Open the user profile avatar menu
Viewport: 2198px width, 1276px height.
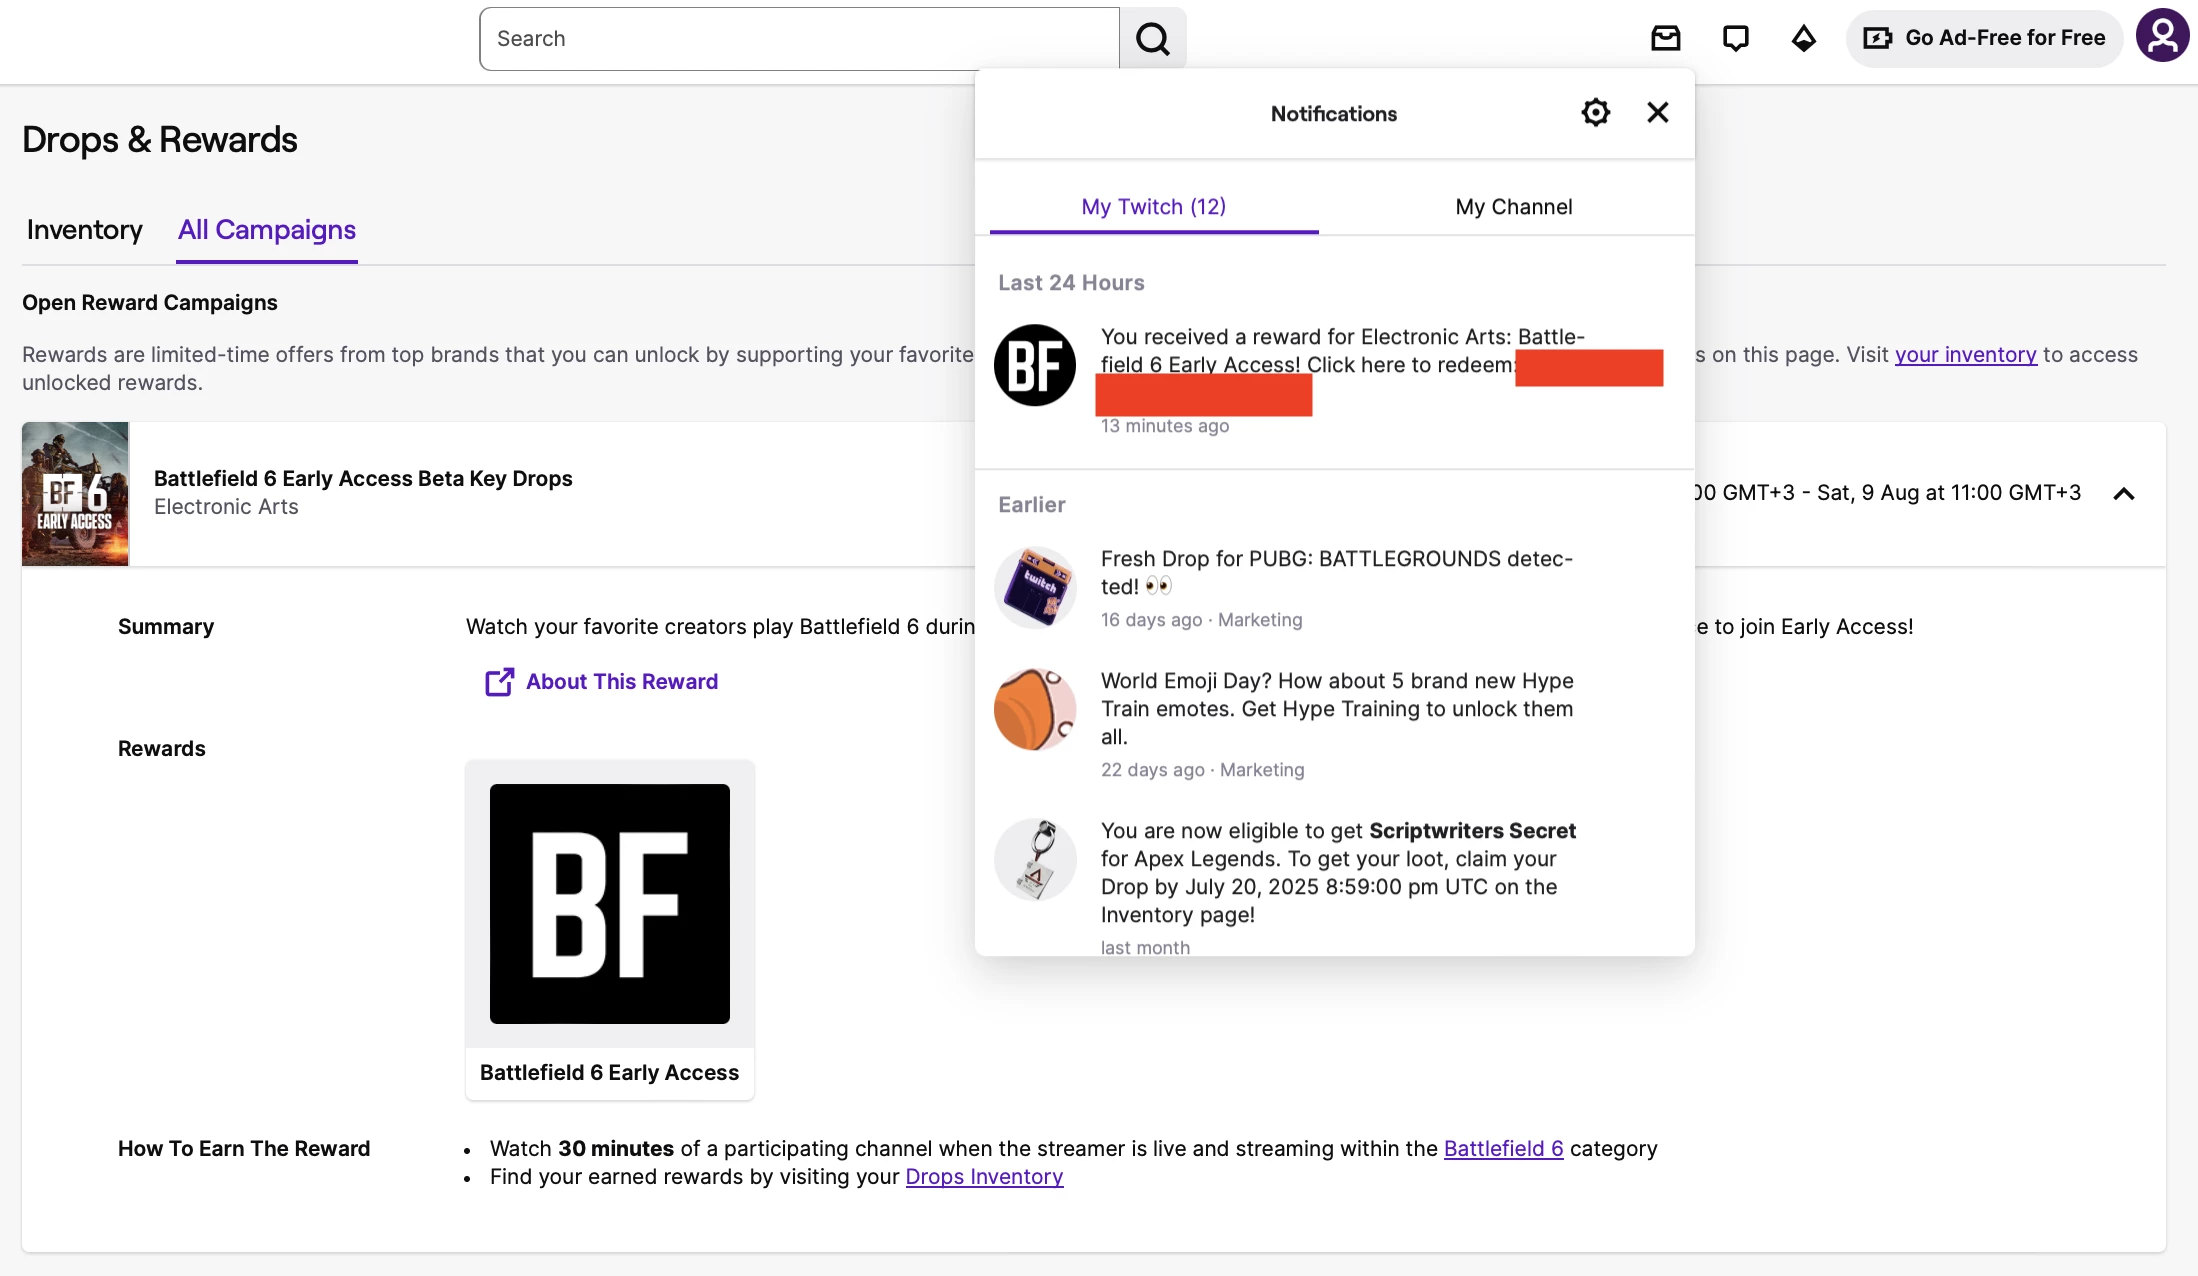2162,36
